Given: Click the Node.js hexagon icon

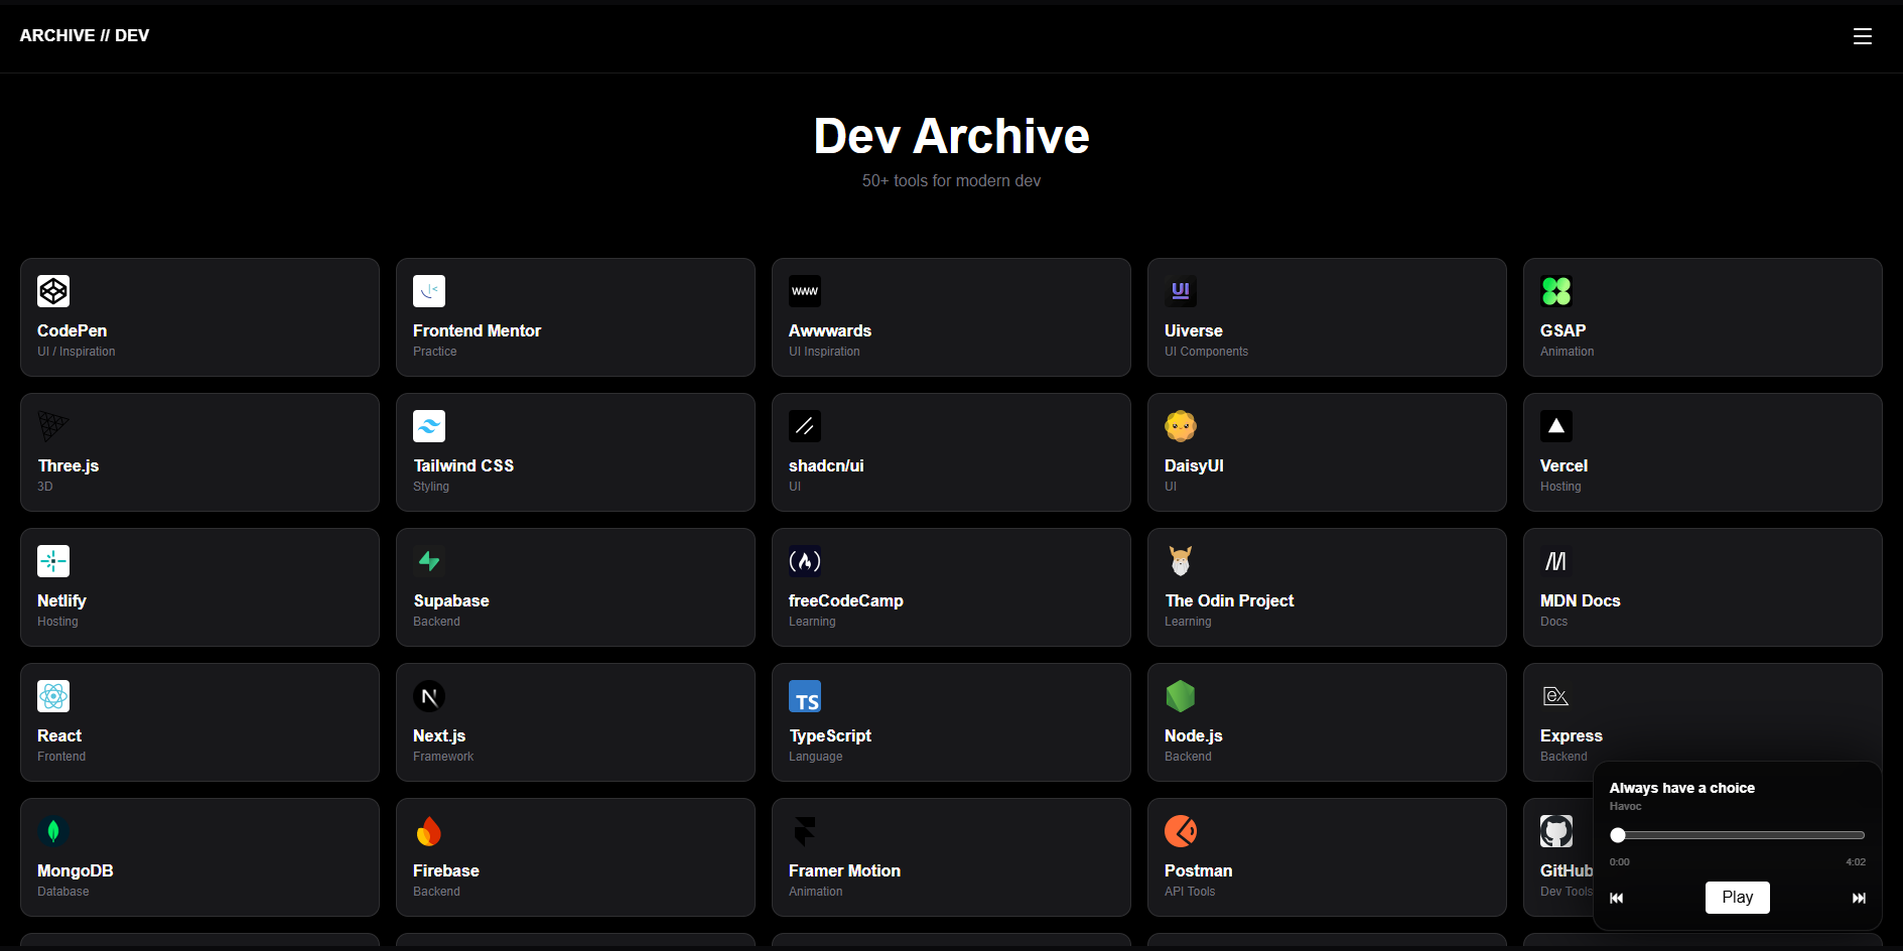Looking at the screenshot, I should coord(1180,696).
